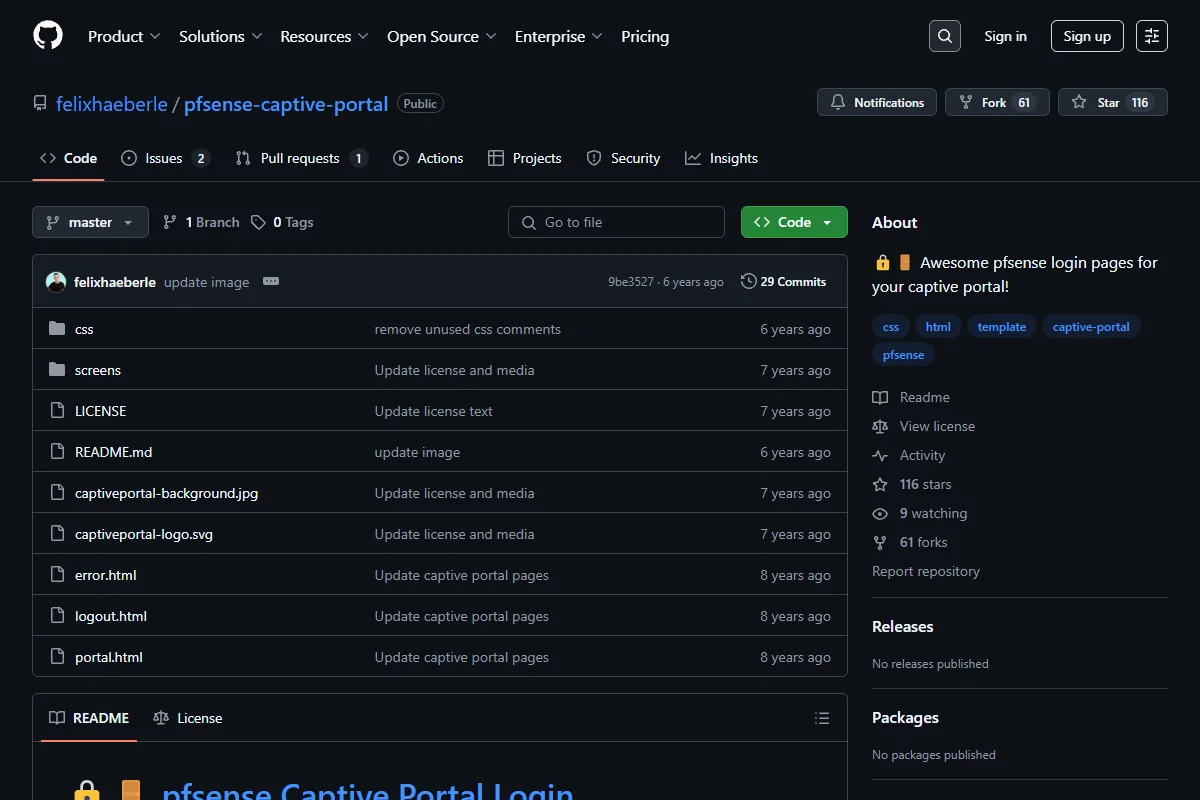
Task: Open the green Code dropdown
Action: (794, 222)
